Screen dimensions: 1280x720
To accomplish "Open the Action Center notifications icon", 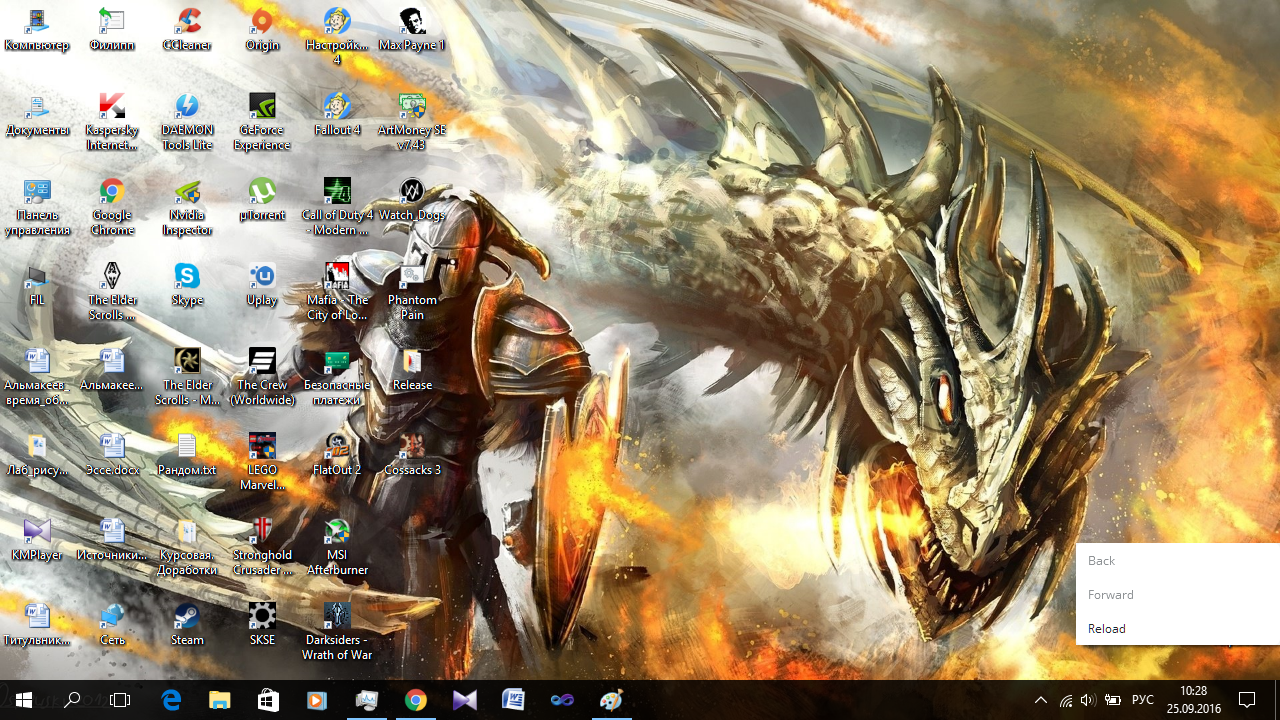I will click(1247, 700).
